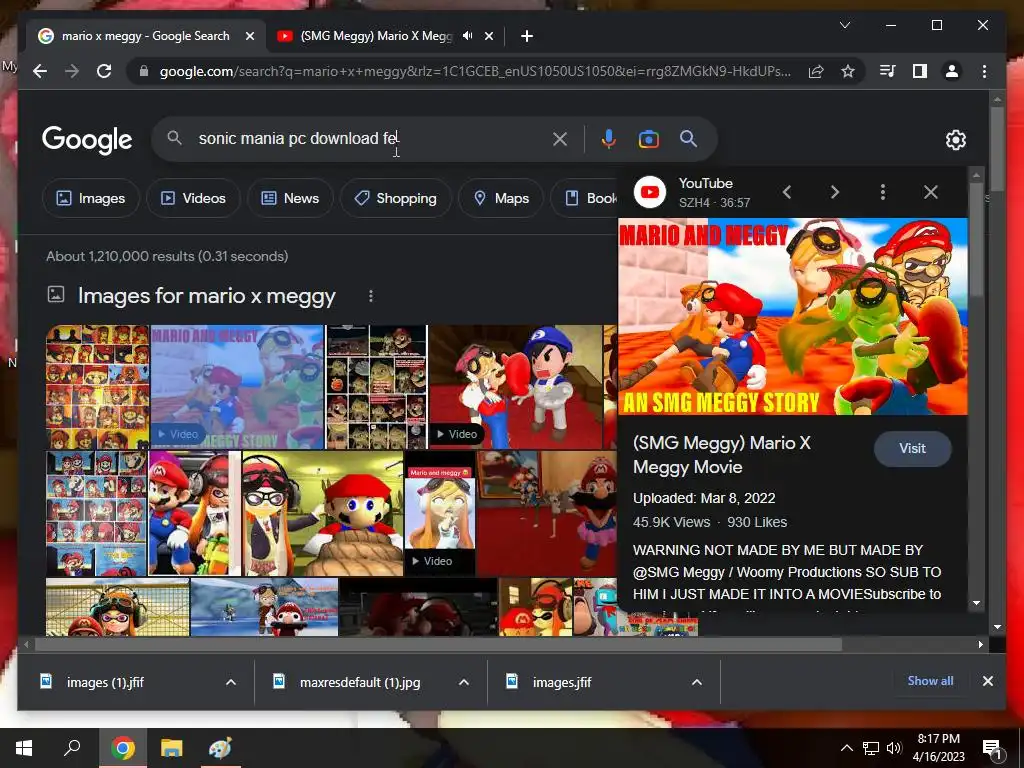Filter results by News

tap(291, 198)
